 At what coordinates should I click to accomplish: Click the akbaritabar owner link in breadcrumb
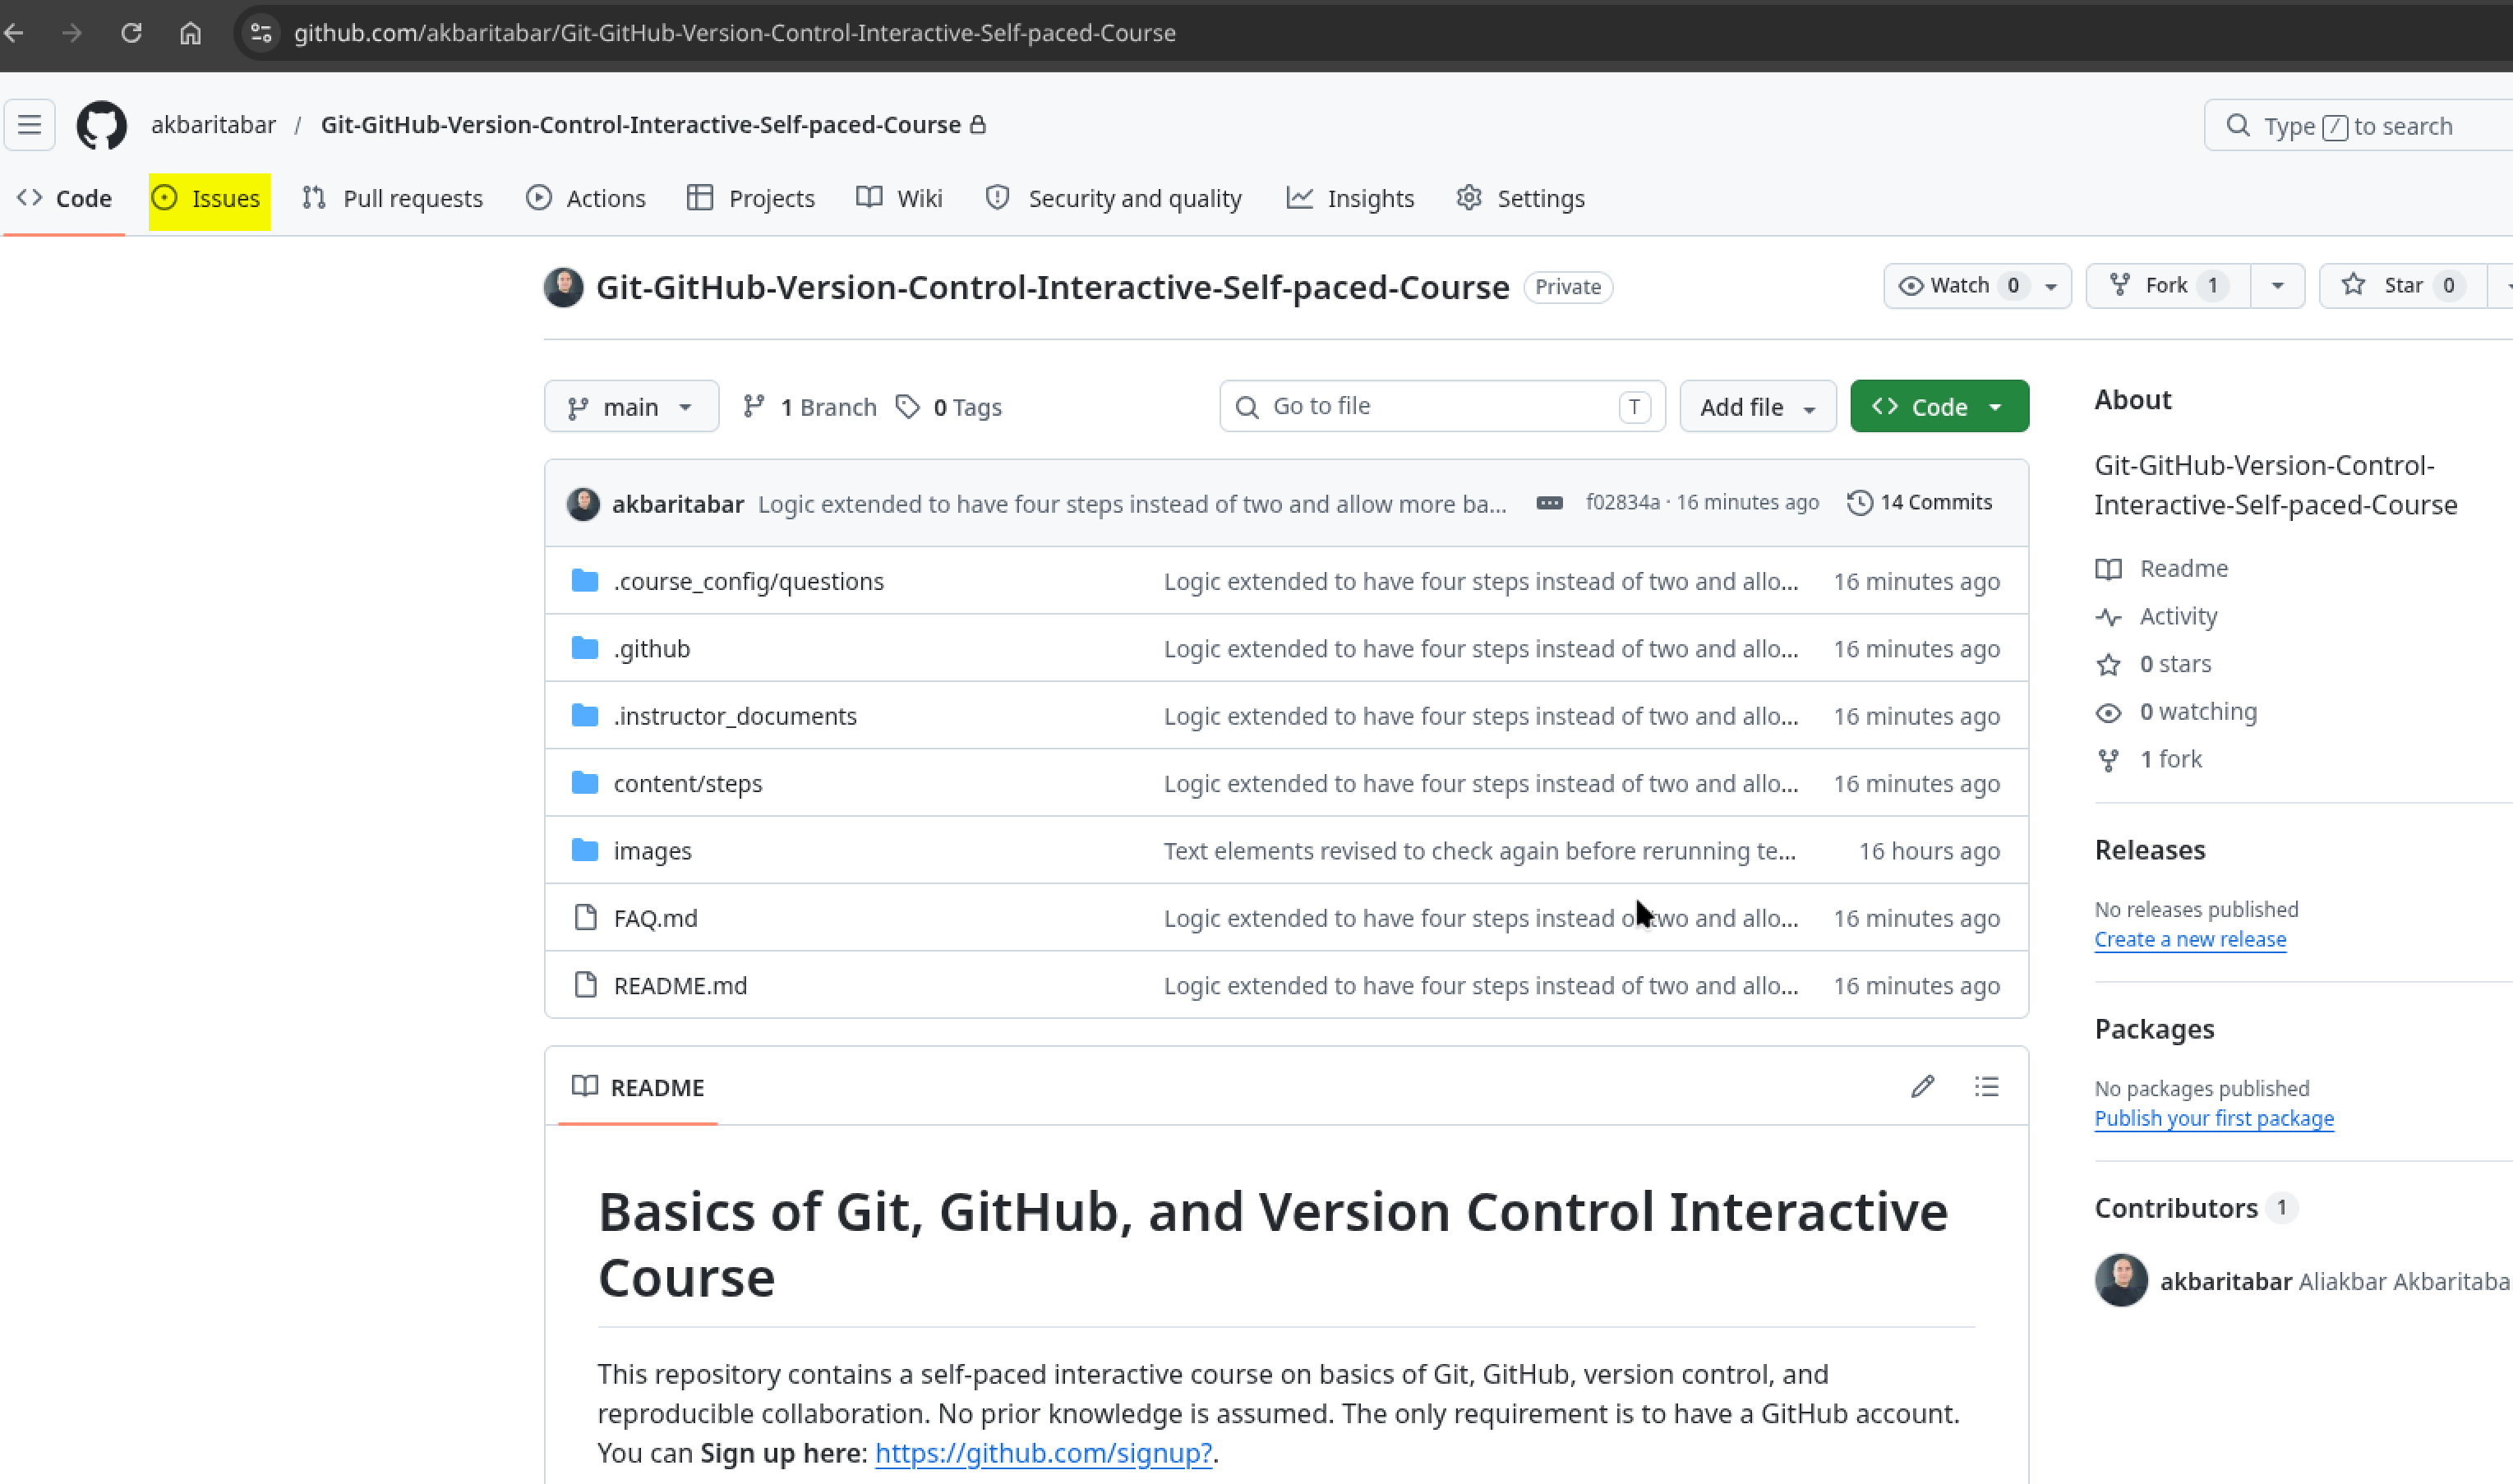(x=213, y=125)
